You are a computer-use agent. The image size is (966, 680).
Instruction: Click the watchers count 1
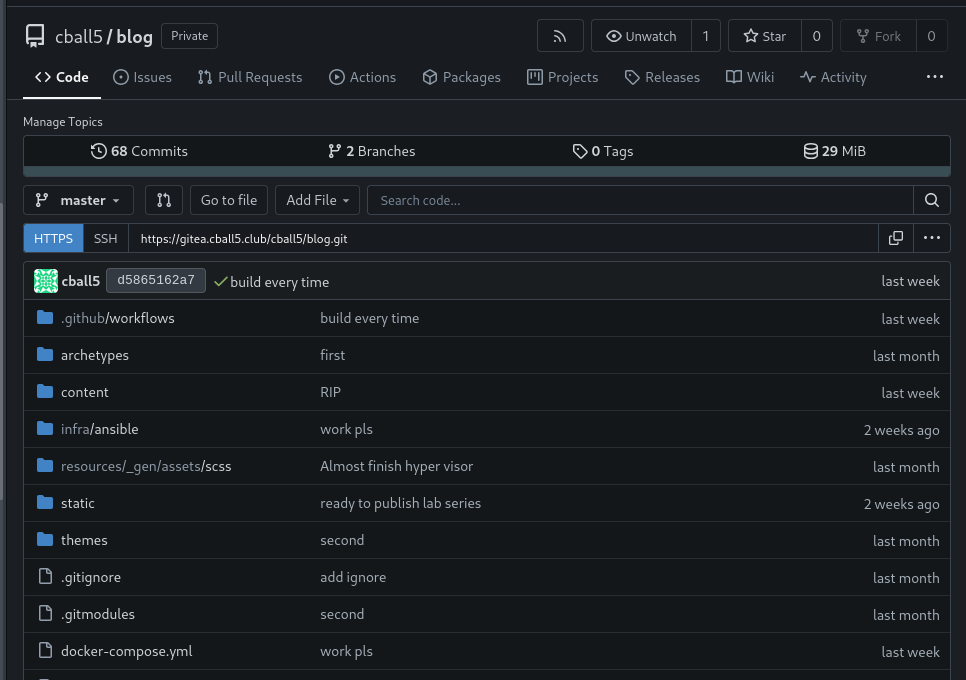coord(706,36)
